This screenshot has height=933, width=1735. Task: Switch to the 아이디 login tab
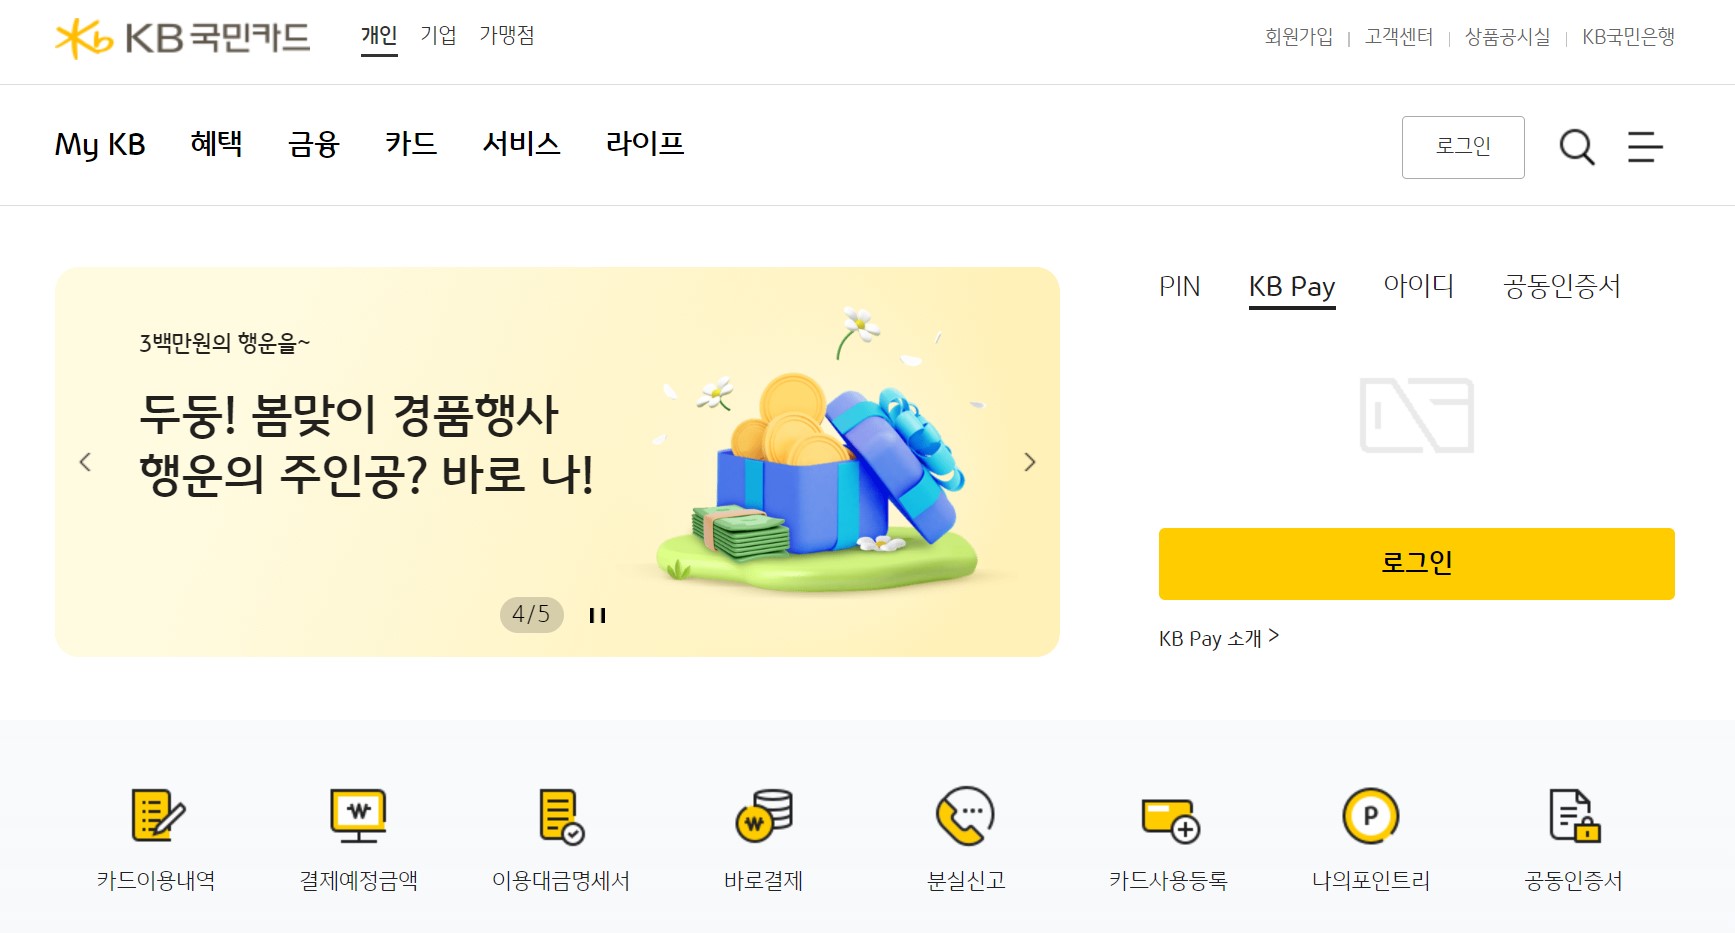click(1418, 286)
